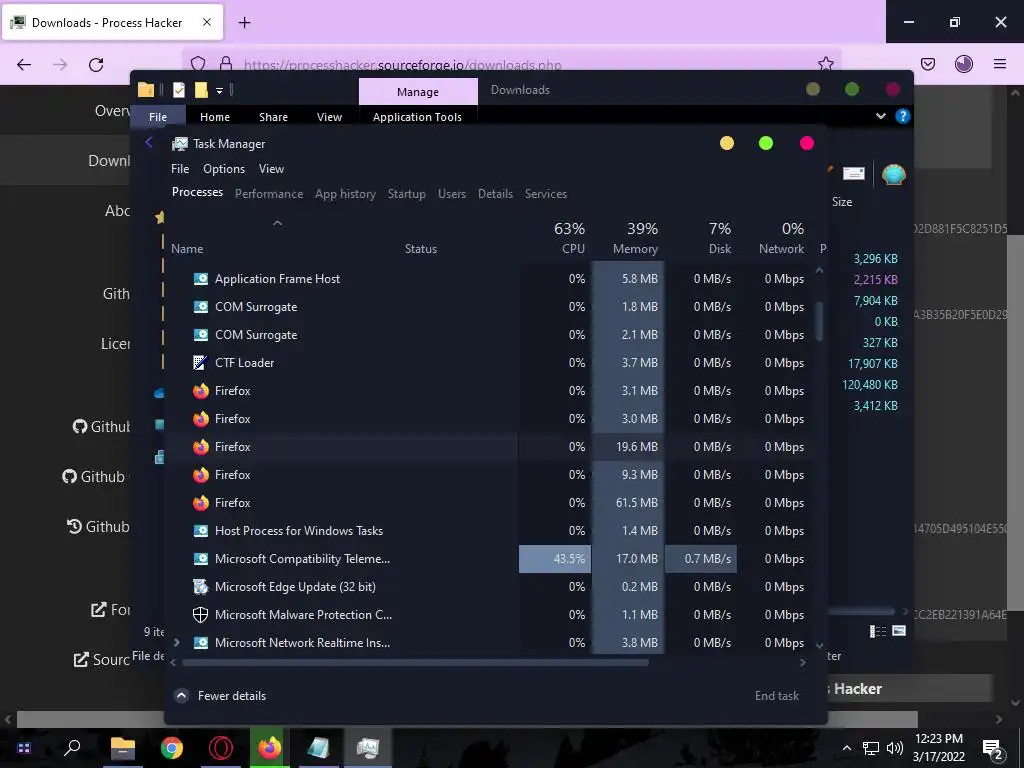Switch to the Startup tab

[407, 194]
